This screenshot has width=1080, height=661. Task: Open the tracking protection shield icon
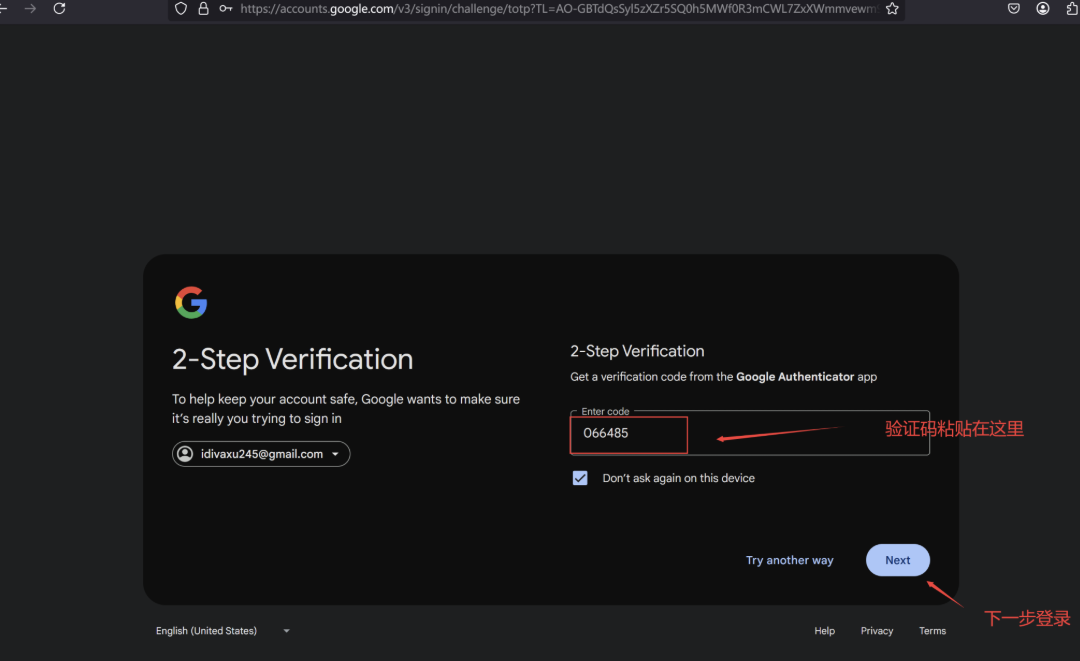(181, 8)
